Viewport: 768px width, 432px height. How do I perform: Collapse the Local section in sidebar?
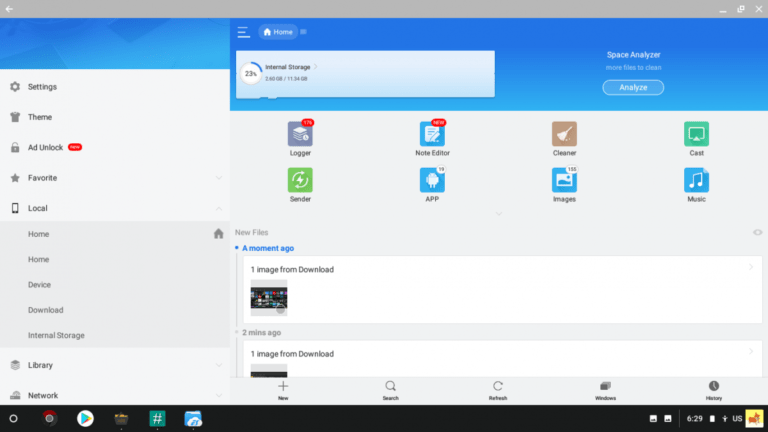click(219, 208)
